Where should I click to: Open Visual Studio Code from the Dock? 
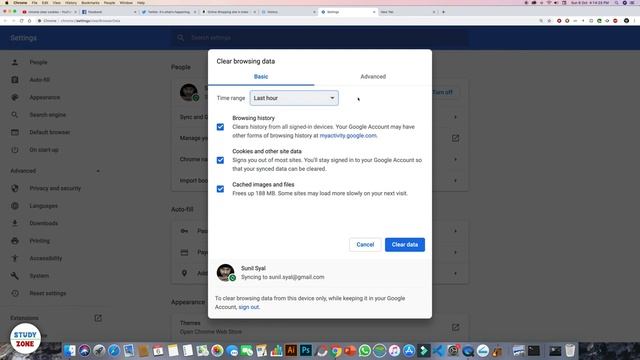[x=438, y=351]
